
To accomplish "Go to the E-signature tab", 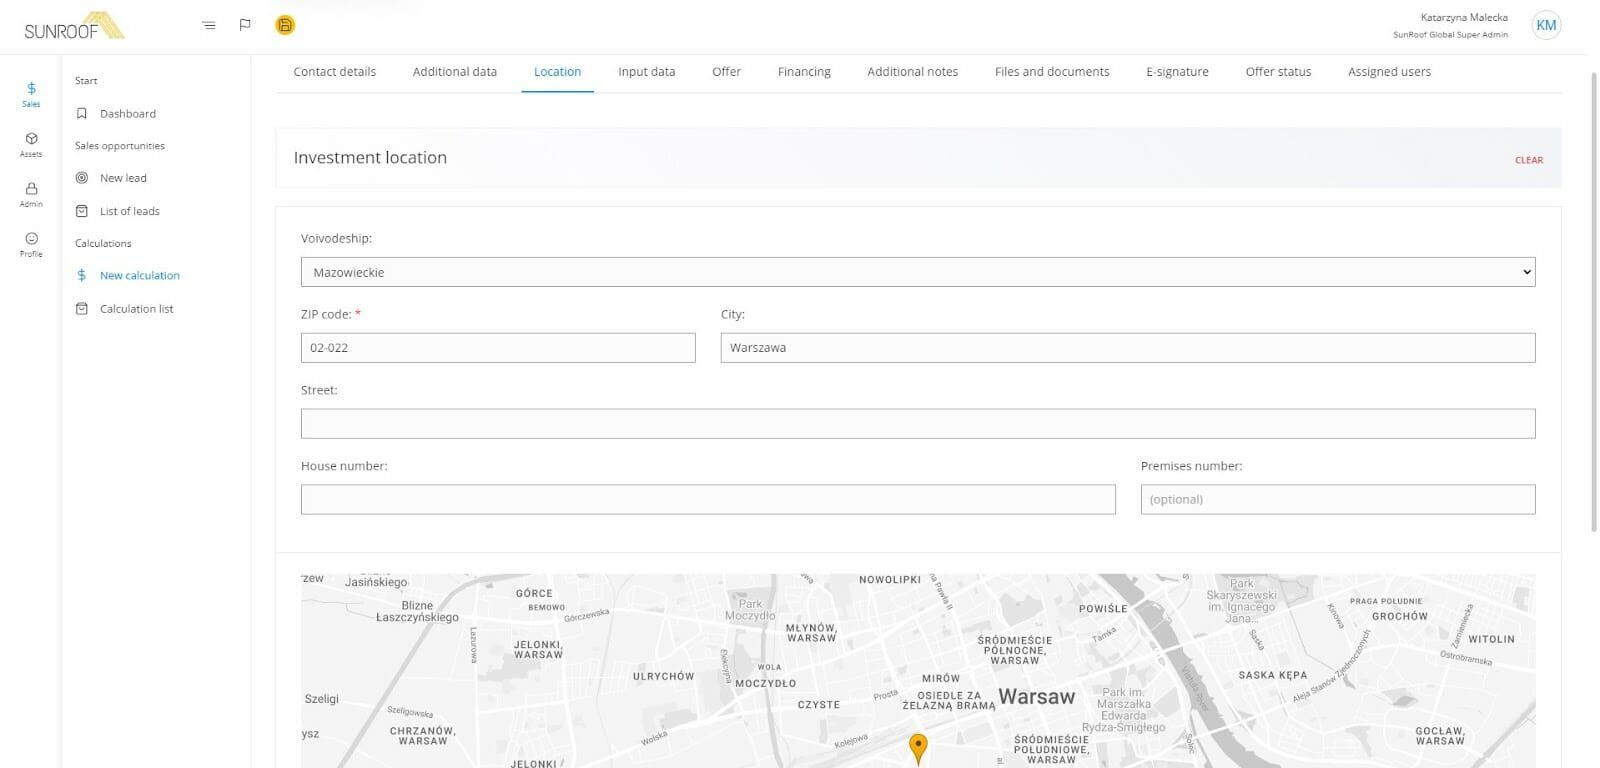I will coord(1177,72).
